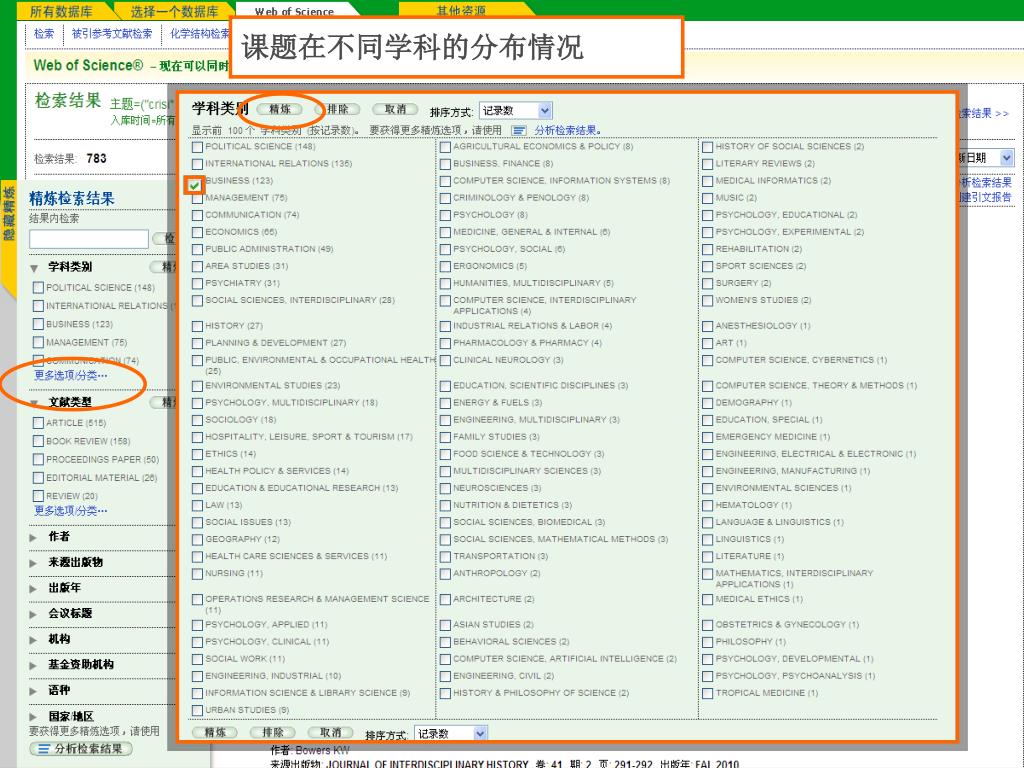Check the ART (1) checkbox

coord(707,343)
